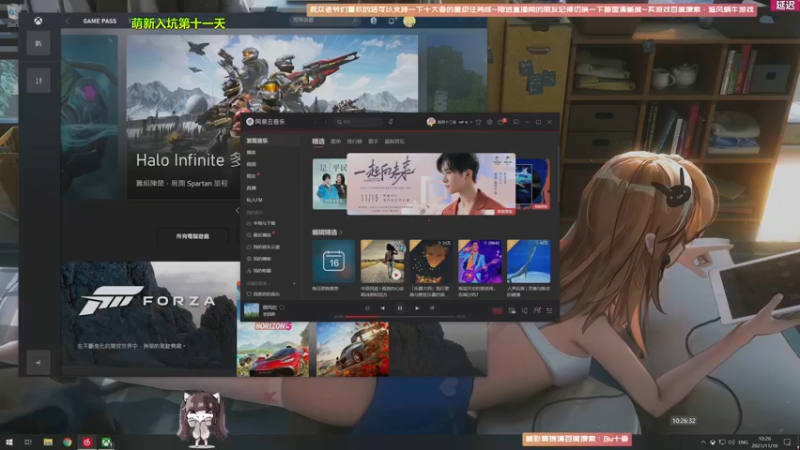The width and height of the screenshot is (800, 450).
Task: Open the sound effects icon in player bar
Action: click(x=512, y=310)
